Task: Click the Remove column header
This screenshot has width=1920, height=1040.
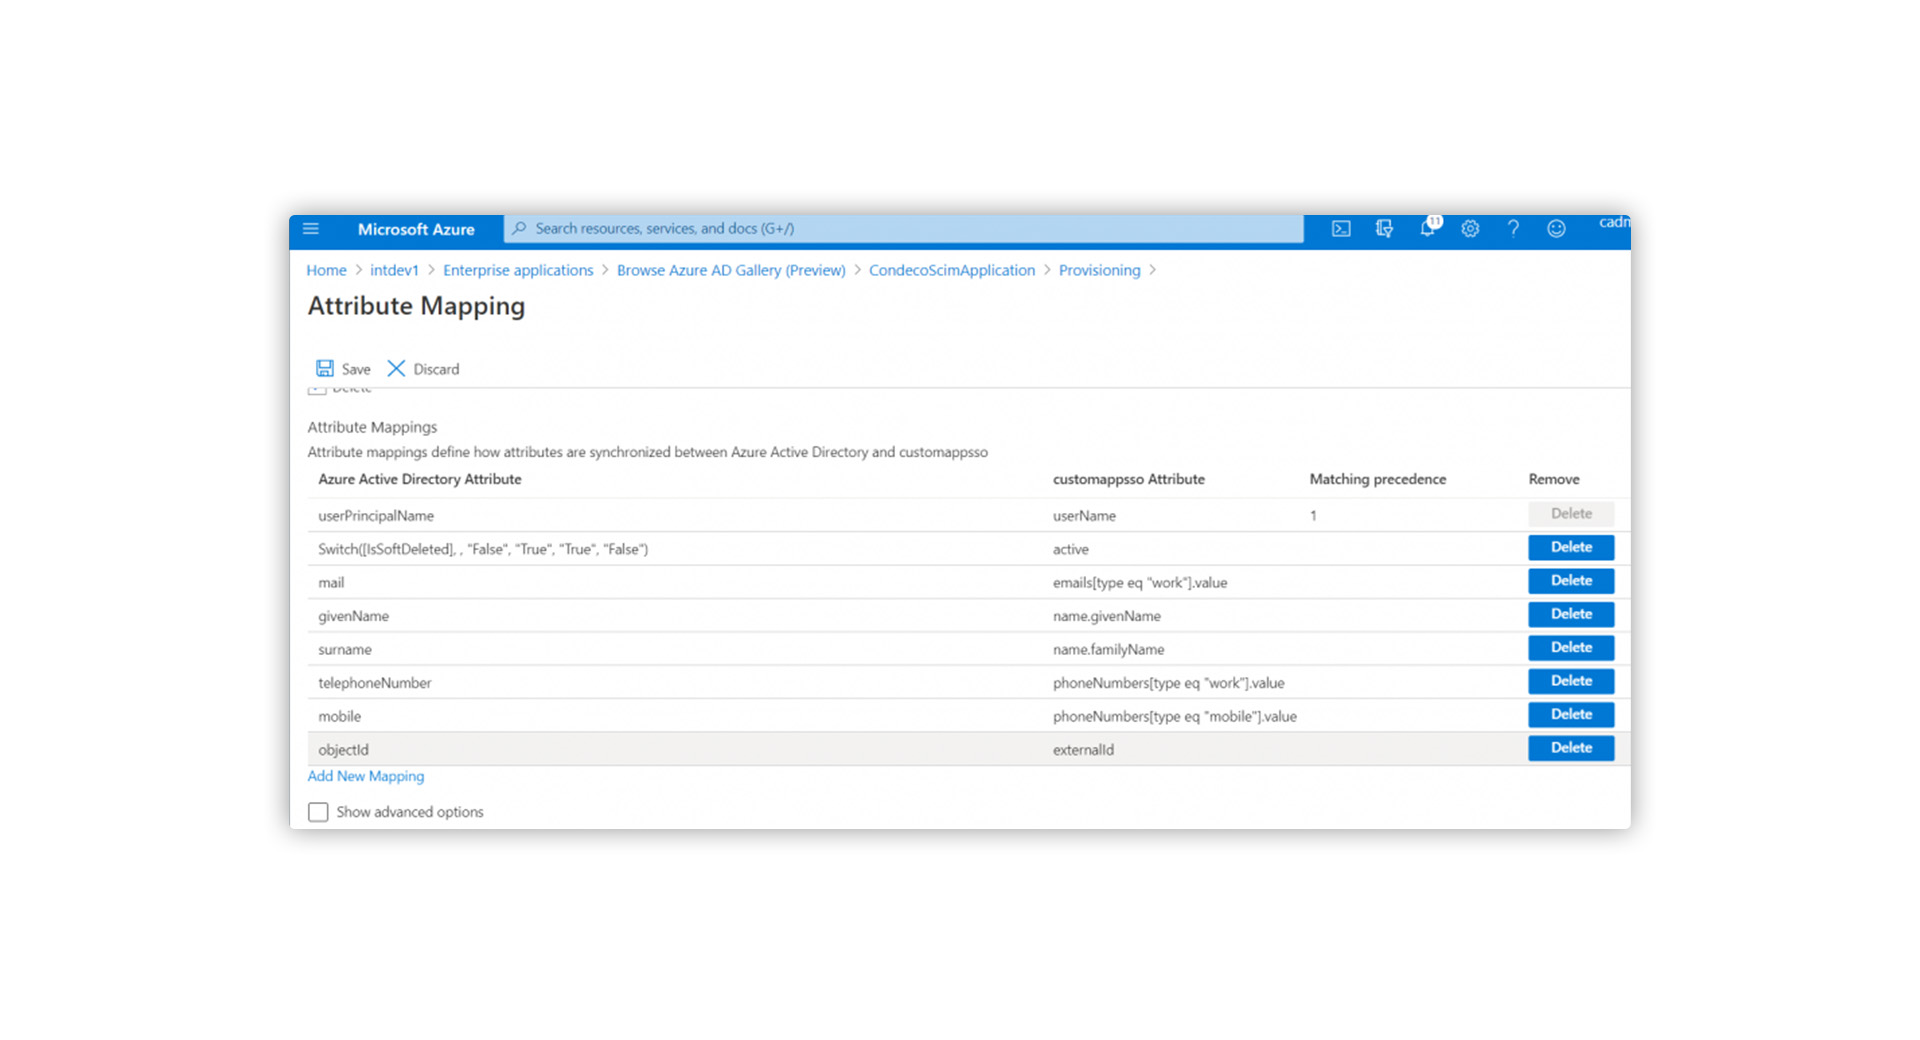Action: (x=1553, y=479)
